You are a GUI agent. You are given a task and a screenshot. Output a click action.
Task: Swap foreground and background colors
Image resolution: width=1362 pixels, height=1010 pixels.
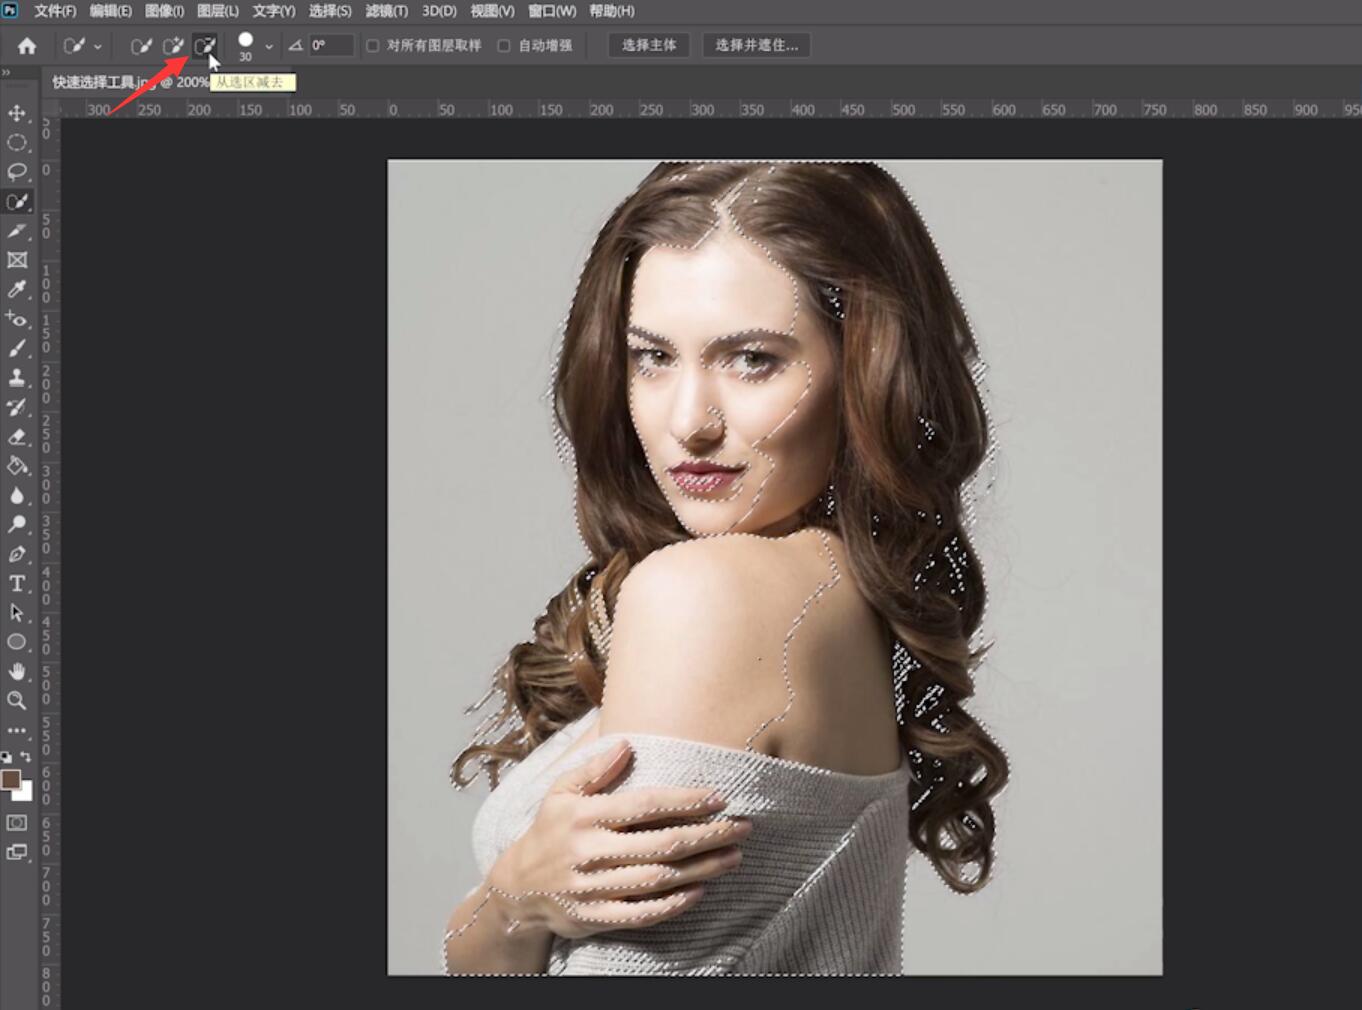click(27, 757)
